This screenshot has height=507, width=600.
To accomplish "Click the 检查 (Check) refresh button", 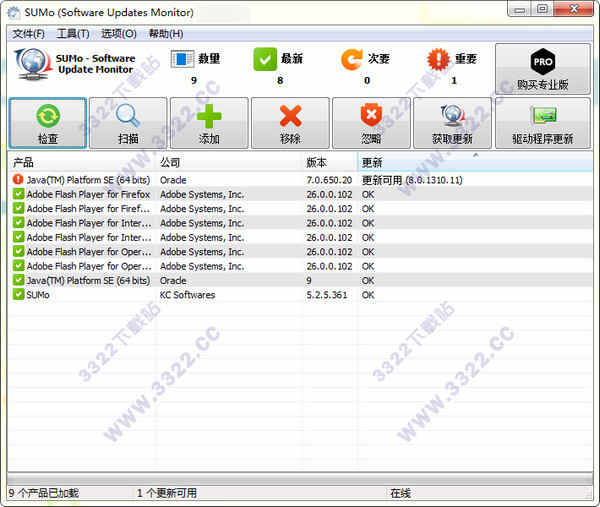I will pyautogui.click(x=48, y=123).
